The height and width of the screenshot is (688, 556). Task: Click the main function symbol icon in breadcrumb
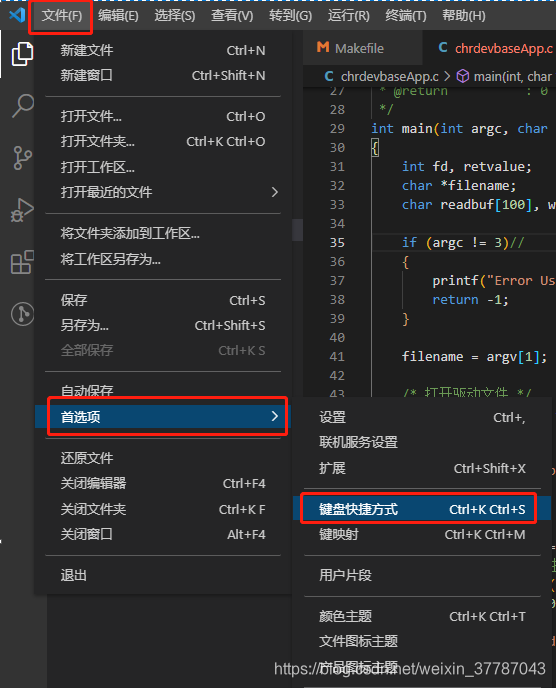(x=463, y=76)
